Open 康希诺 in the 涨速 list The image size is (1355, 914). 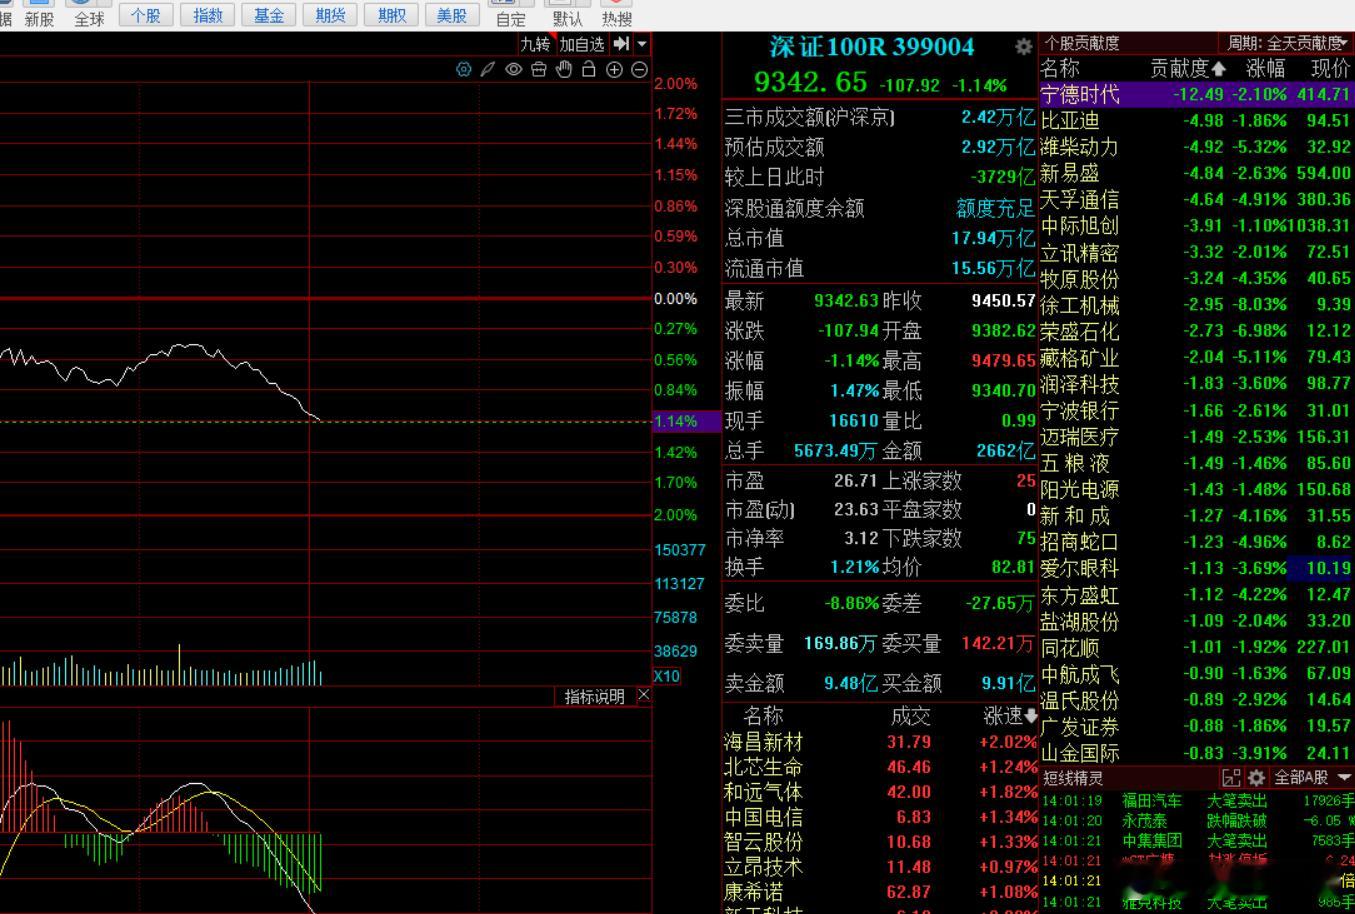pos(881,892)
